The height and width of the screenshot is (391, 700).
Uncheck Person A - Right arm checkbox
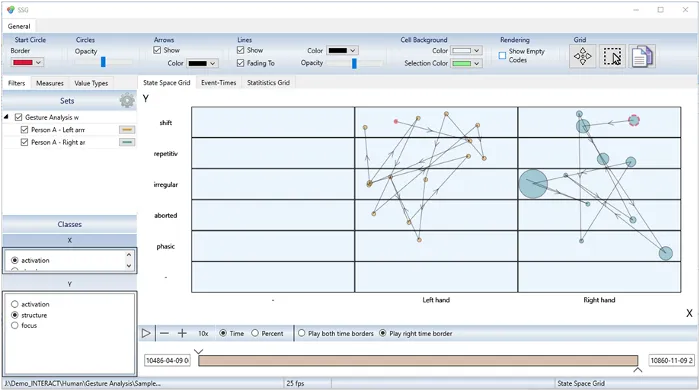point(25,142)
